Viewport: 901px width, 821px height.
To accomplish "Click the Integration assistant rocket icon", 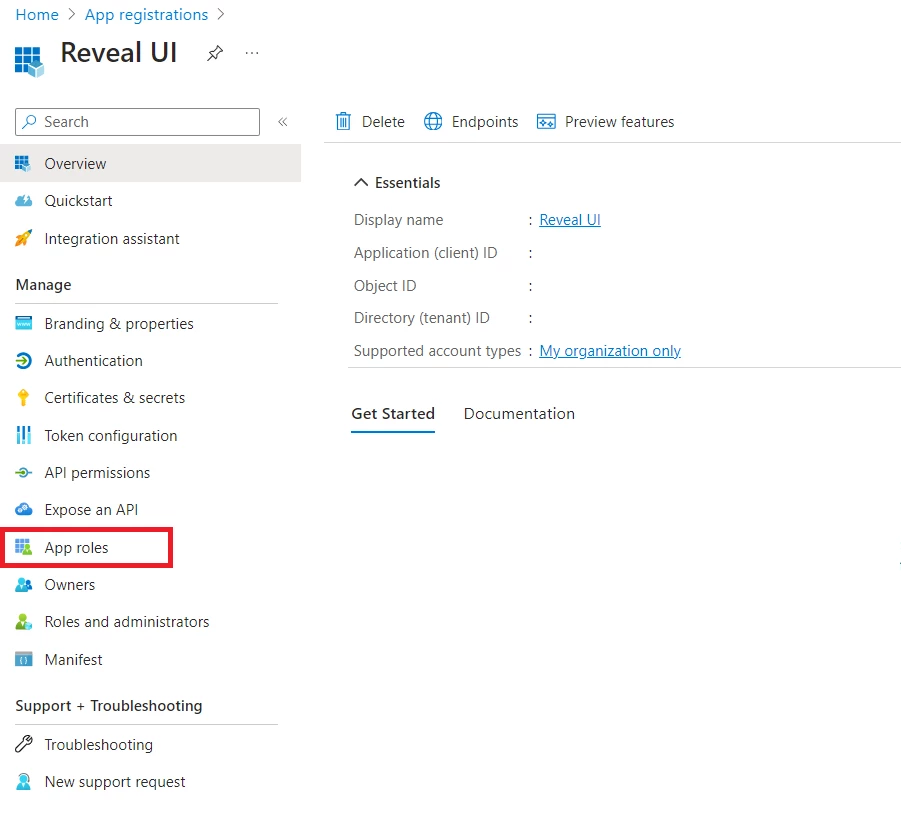I will (x=23, y=238).
